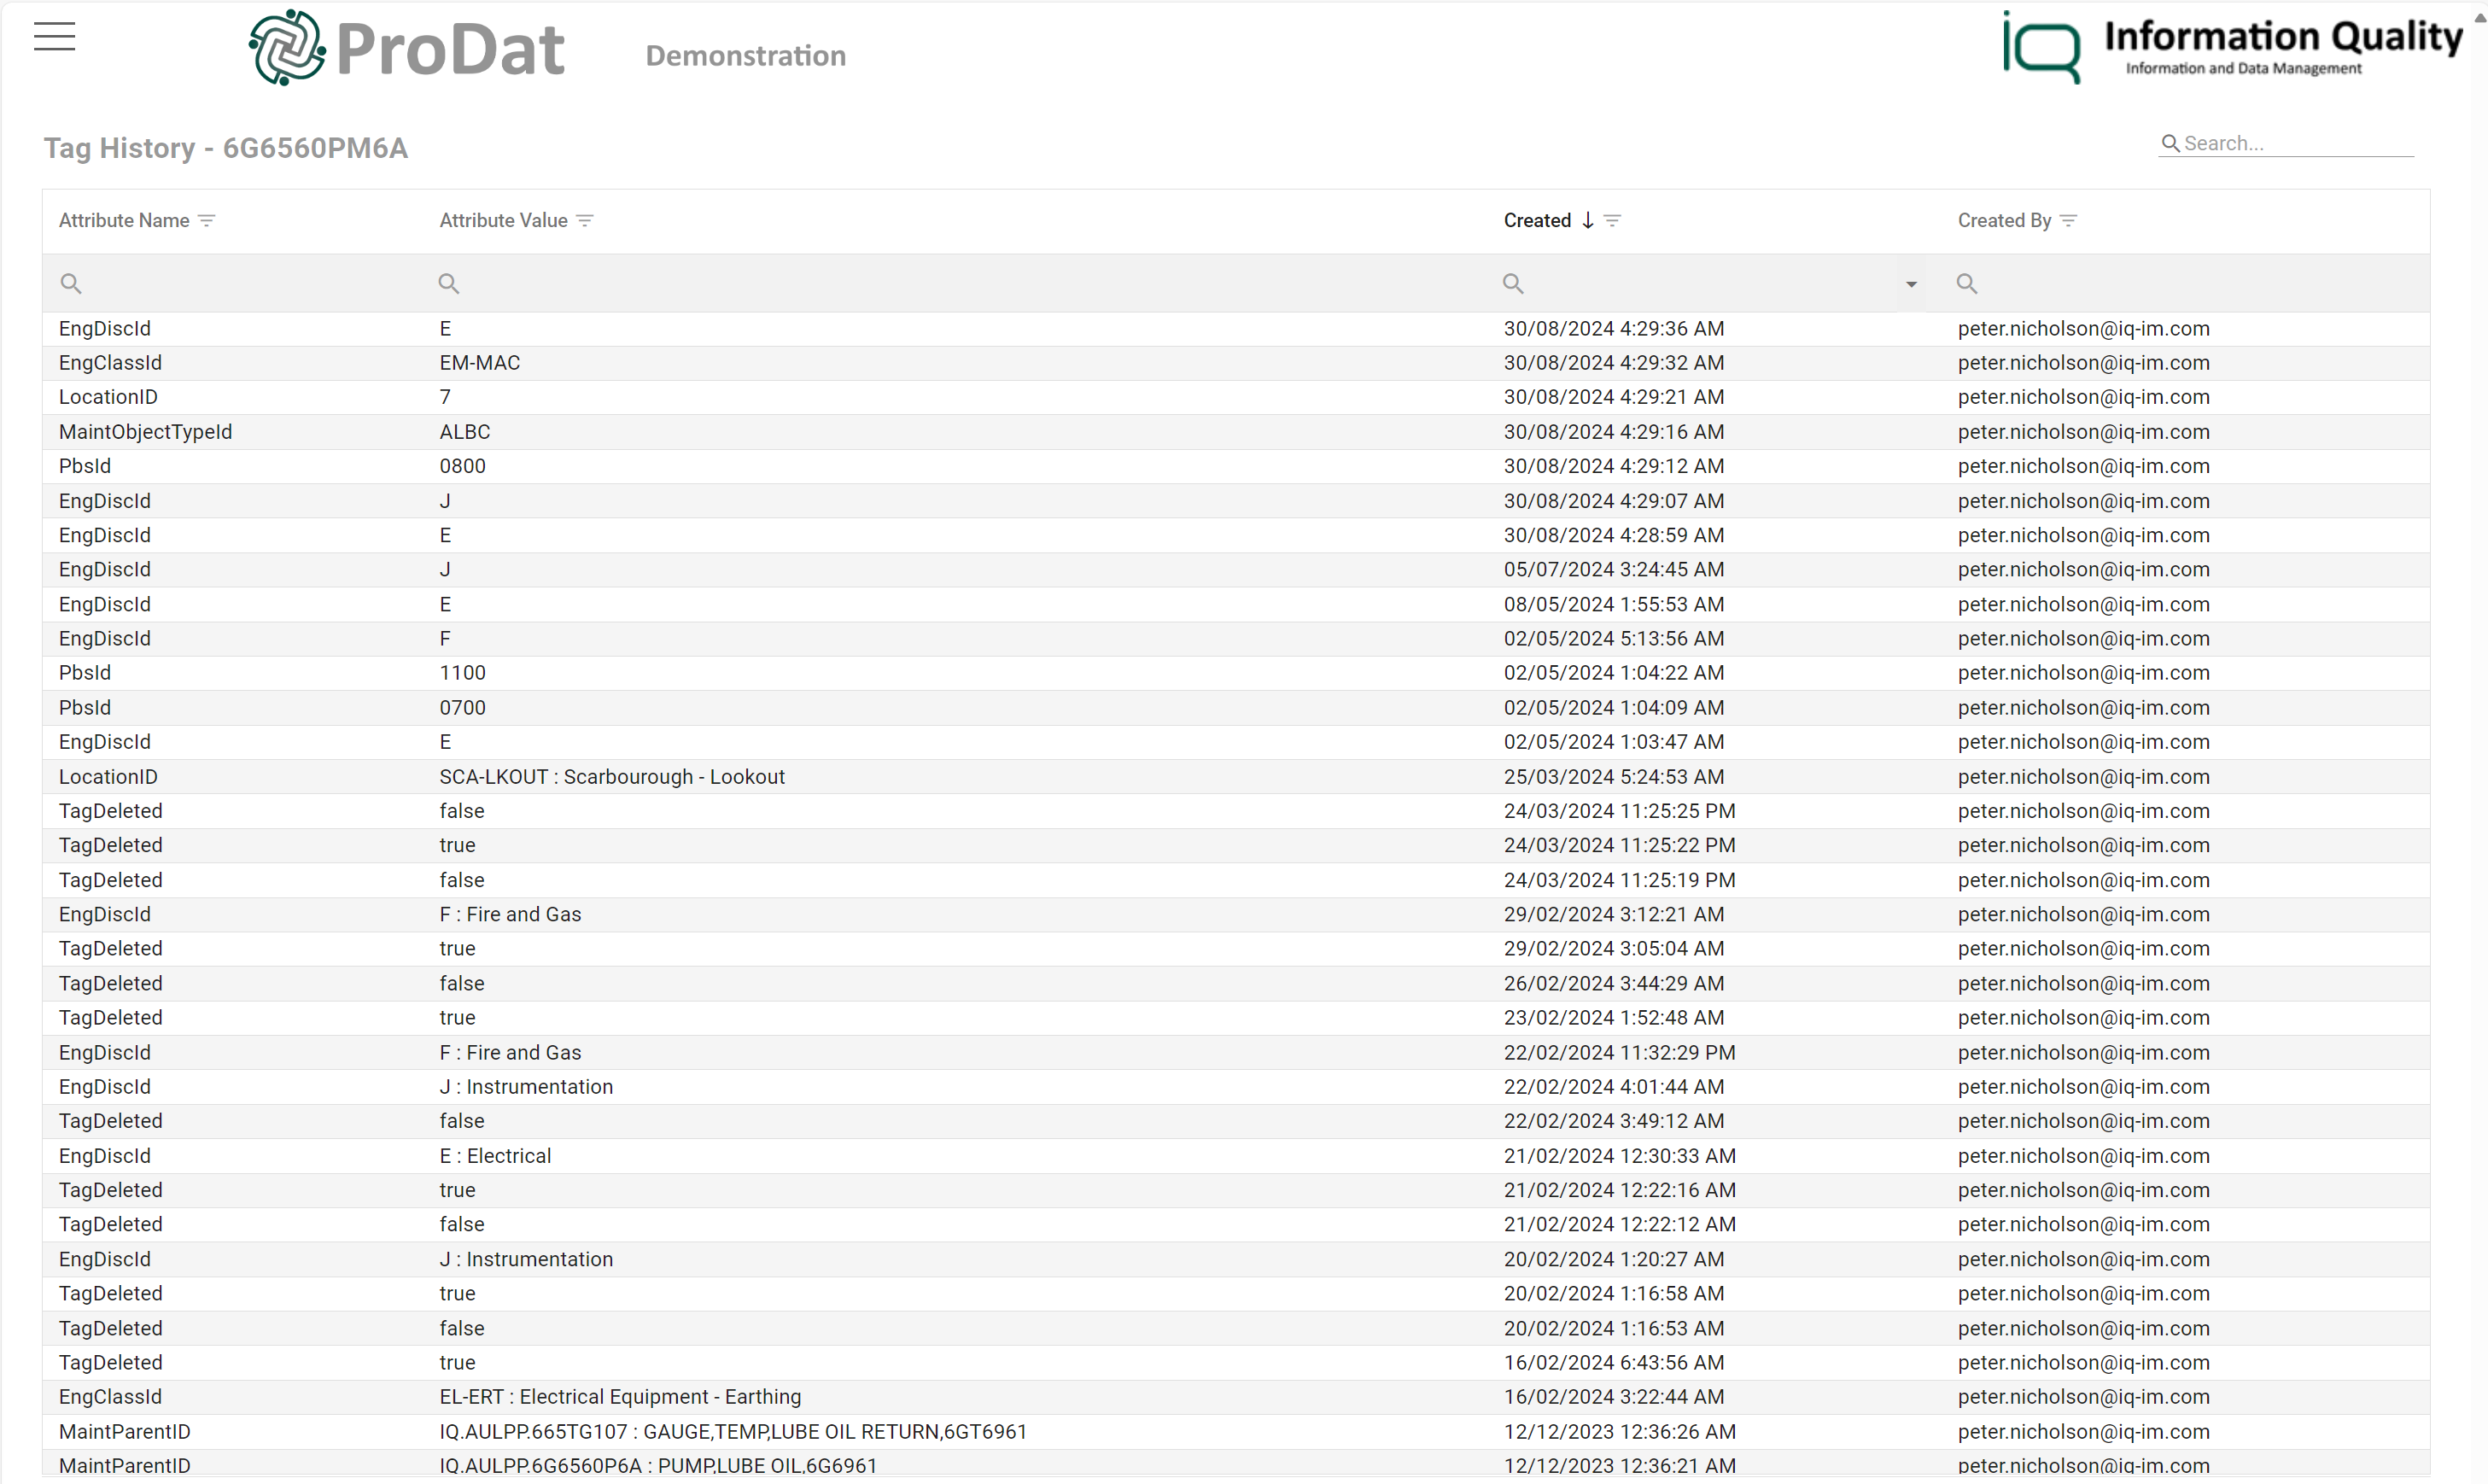This screenshot has height=1484, width=2488.
Task: Open the hamburger menu icon
Action: pos(55,35)
